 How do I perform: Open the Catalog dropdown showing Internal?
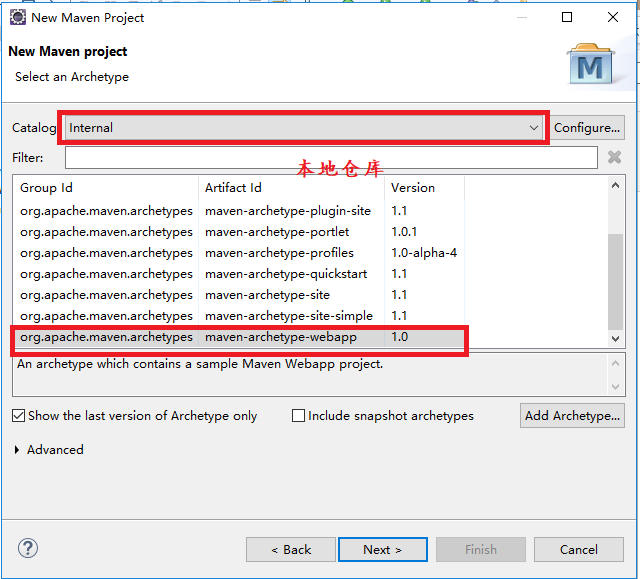click(x=304, y=128)
